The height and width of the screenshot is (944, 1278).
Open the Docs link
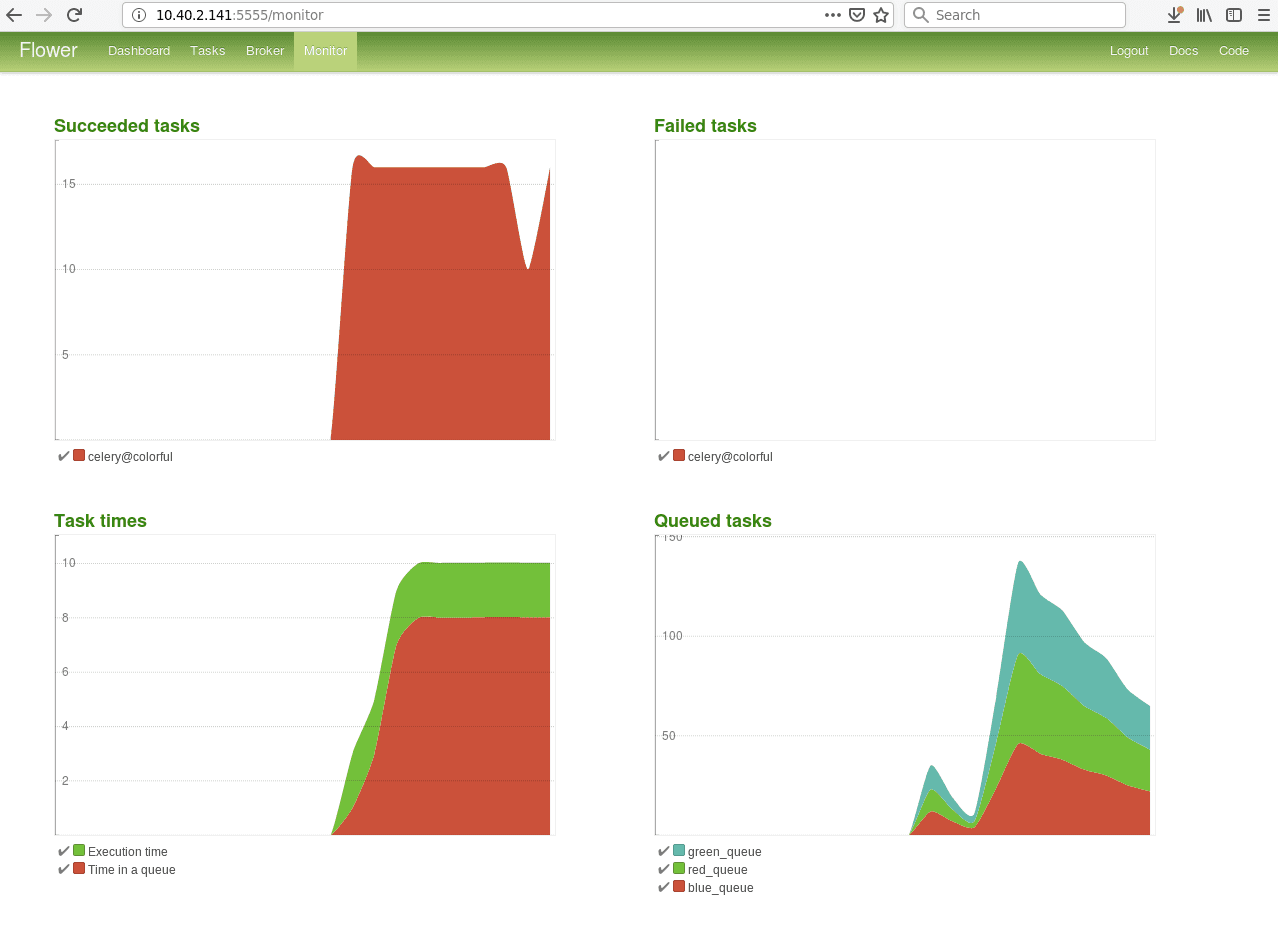click(x=1183, y=51)
